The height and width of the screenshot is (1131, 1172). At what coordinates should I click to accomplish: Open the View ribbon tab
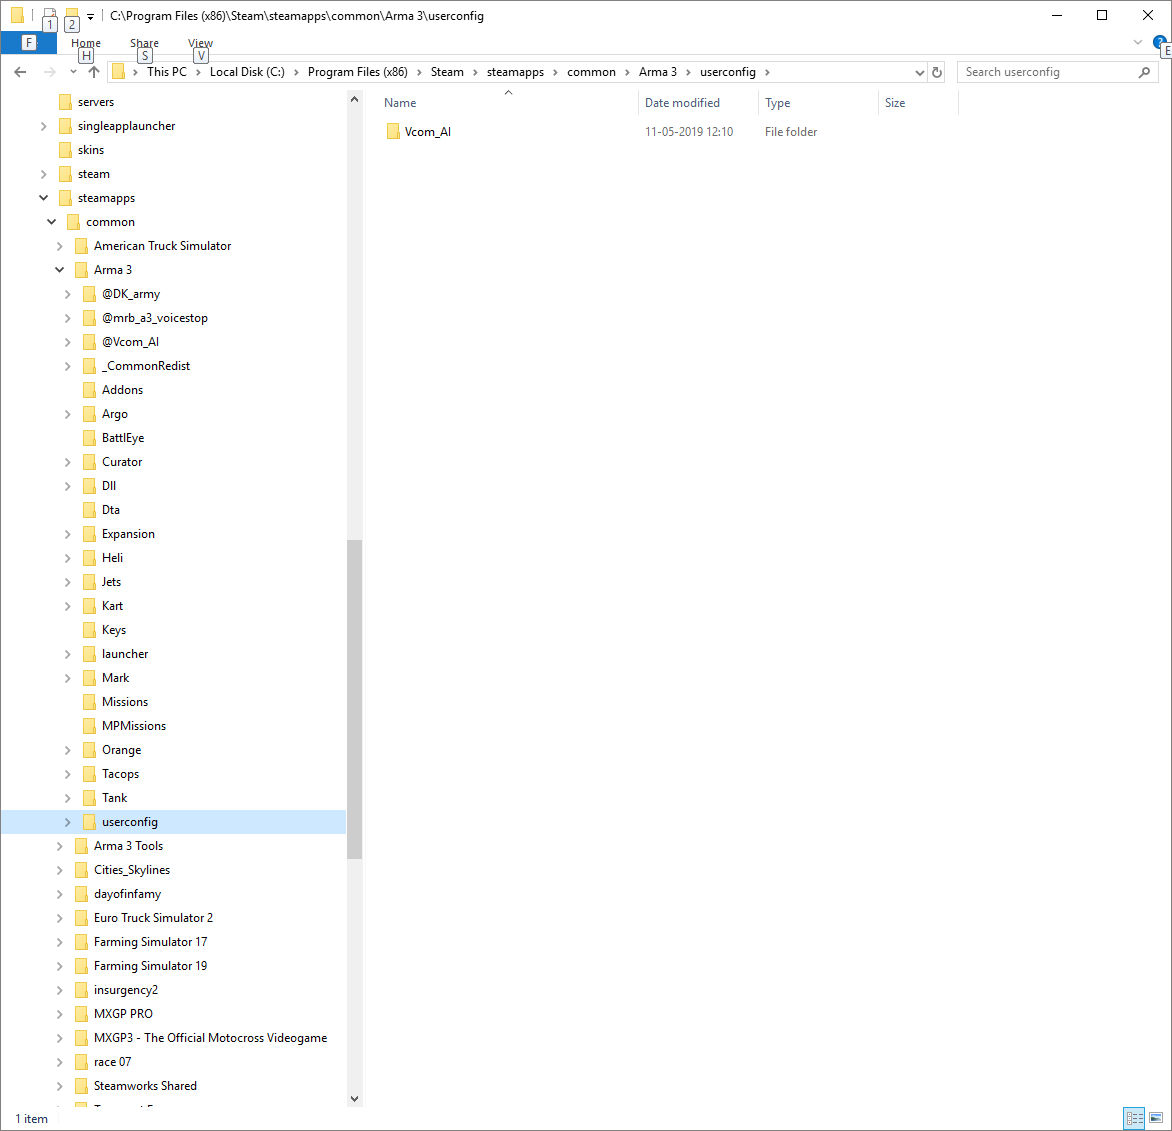[200, 43]
